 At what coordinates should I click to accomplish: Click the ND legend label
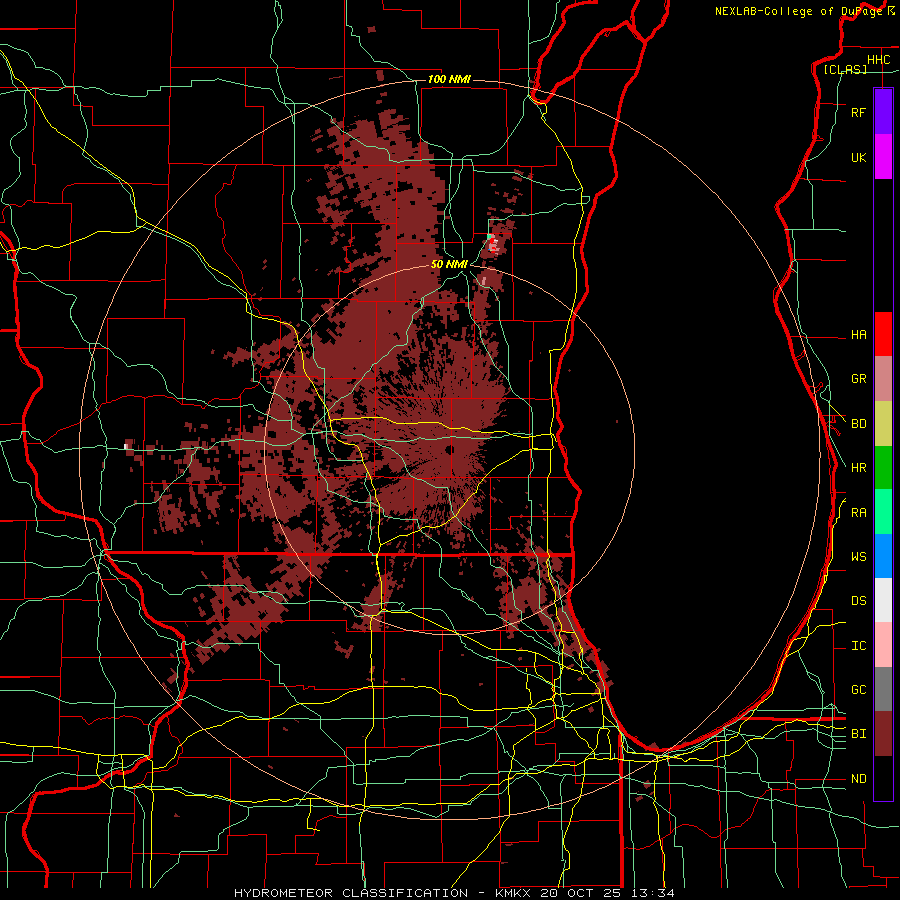coord(858,779)
